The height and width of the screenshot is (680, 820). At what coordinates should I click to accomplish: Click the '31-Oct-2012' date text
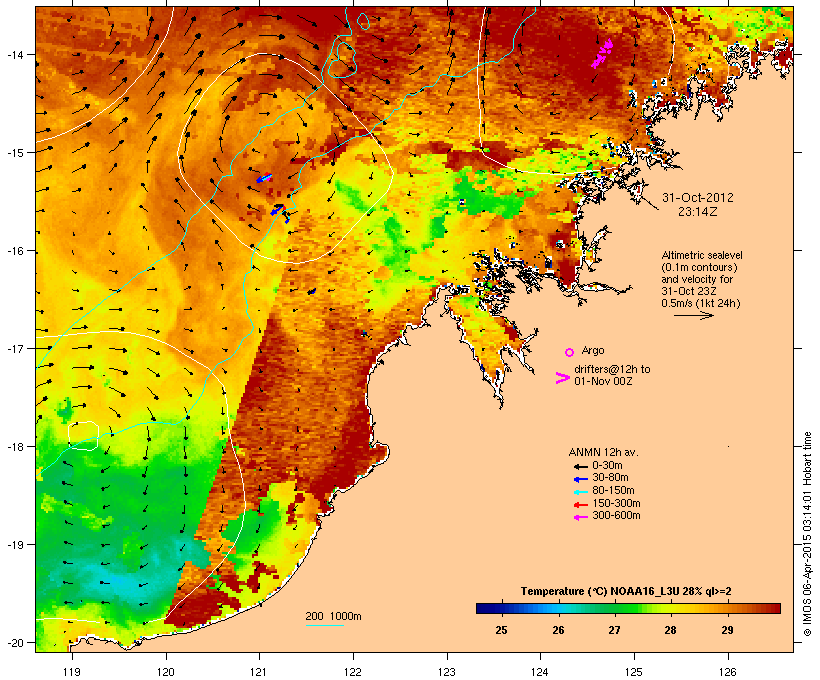[698, 198]
